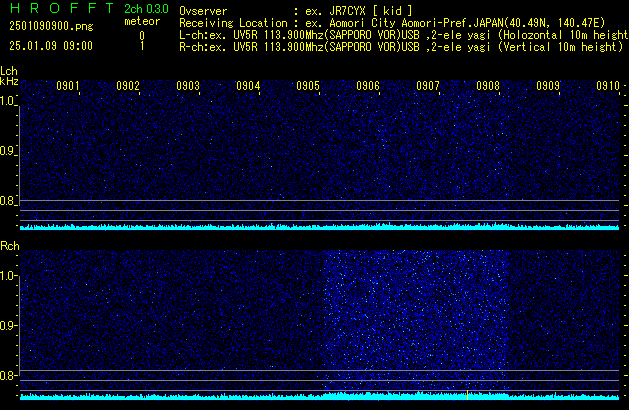Click the R-ch UV5R 113.900Mhz description line

click(401, 47)
